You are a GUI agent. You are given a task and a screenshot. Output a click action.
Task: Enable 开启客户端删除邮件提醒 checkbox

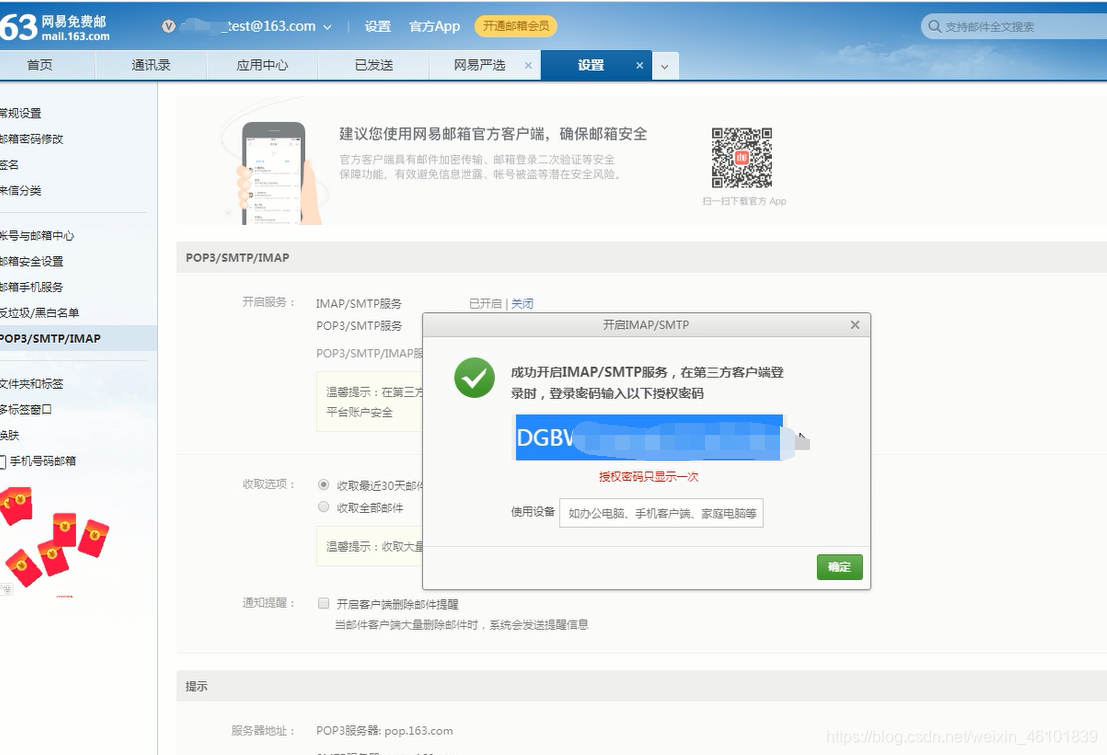pos(323,603)
